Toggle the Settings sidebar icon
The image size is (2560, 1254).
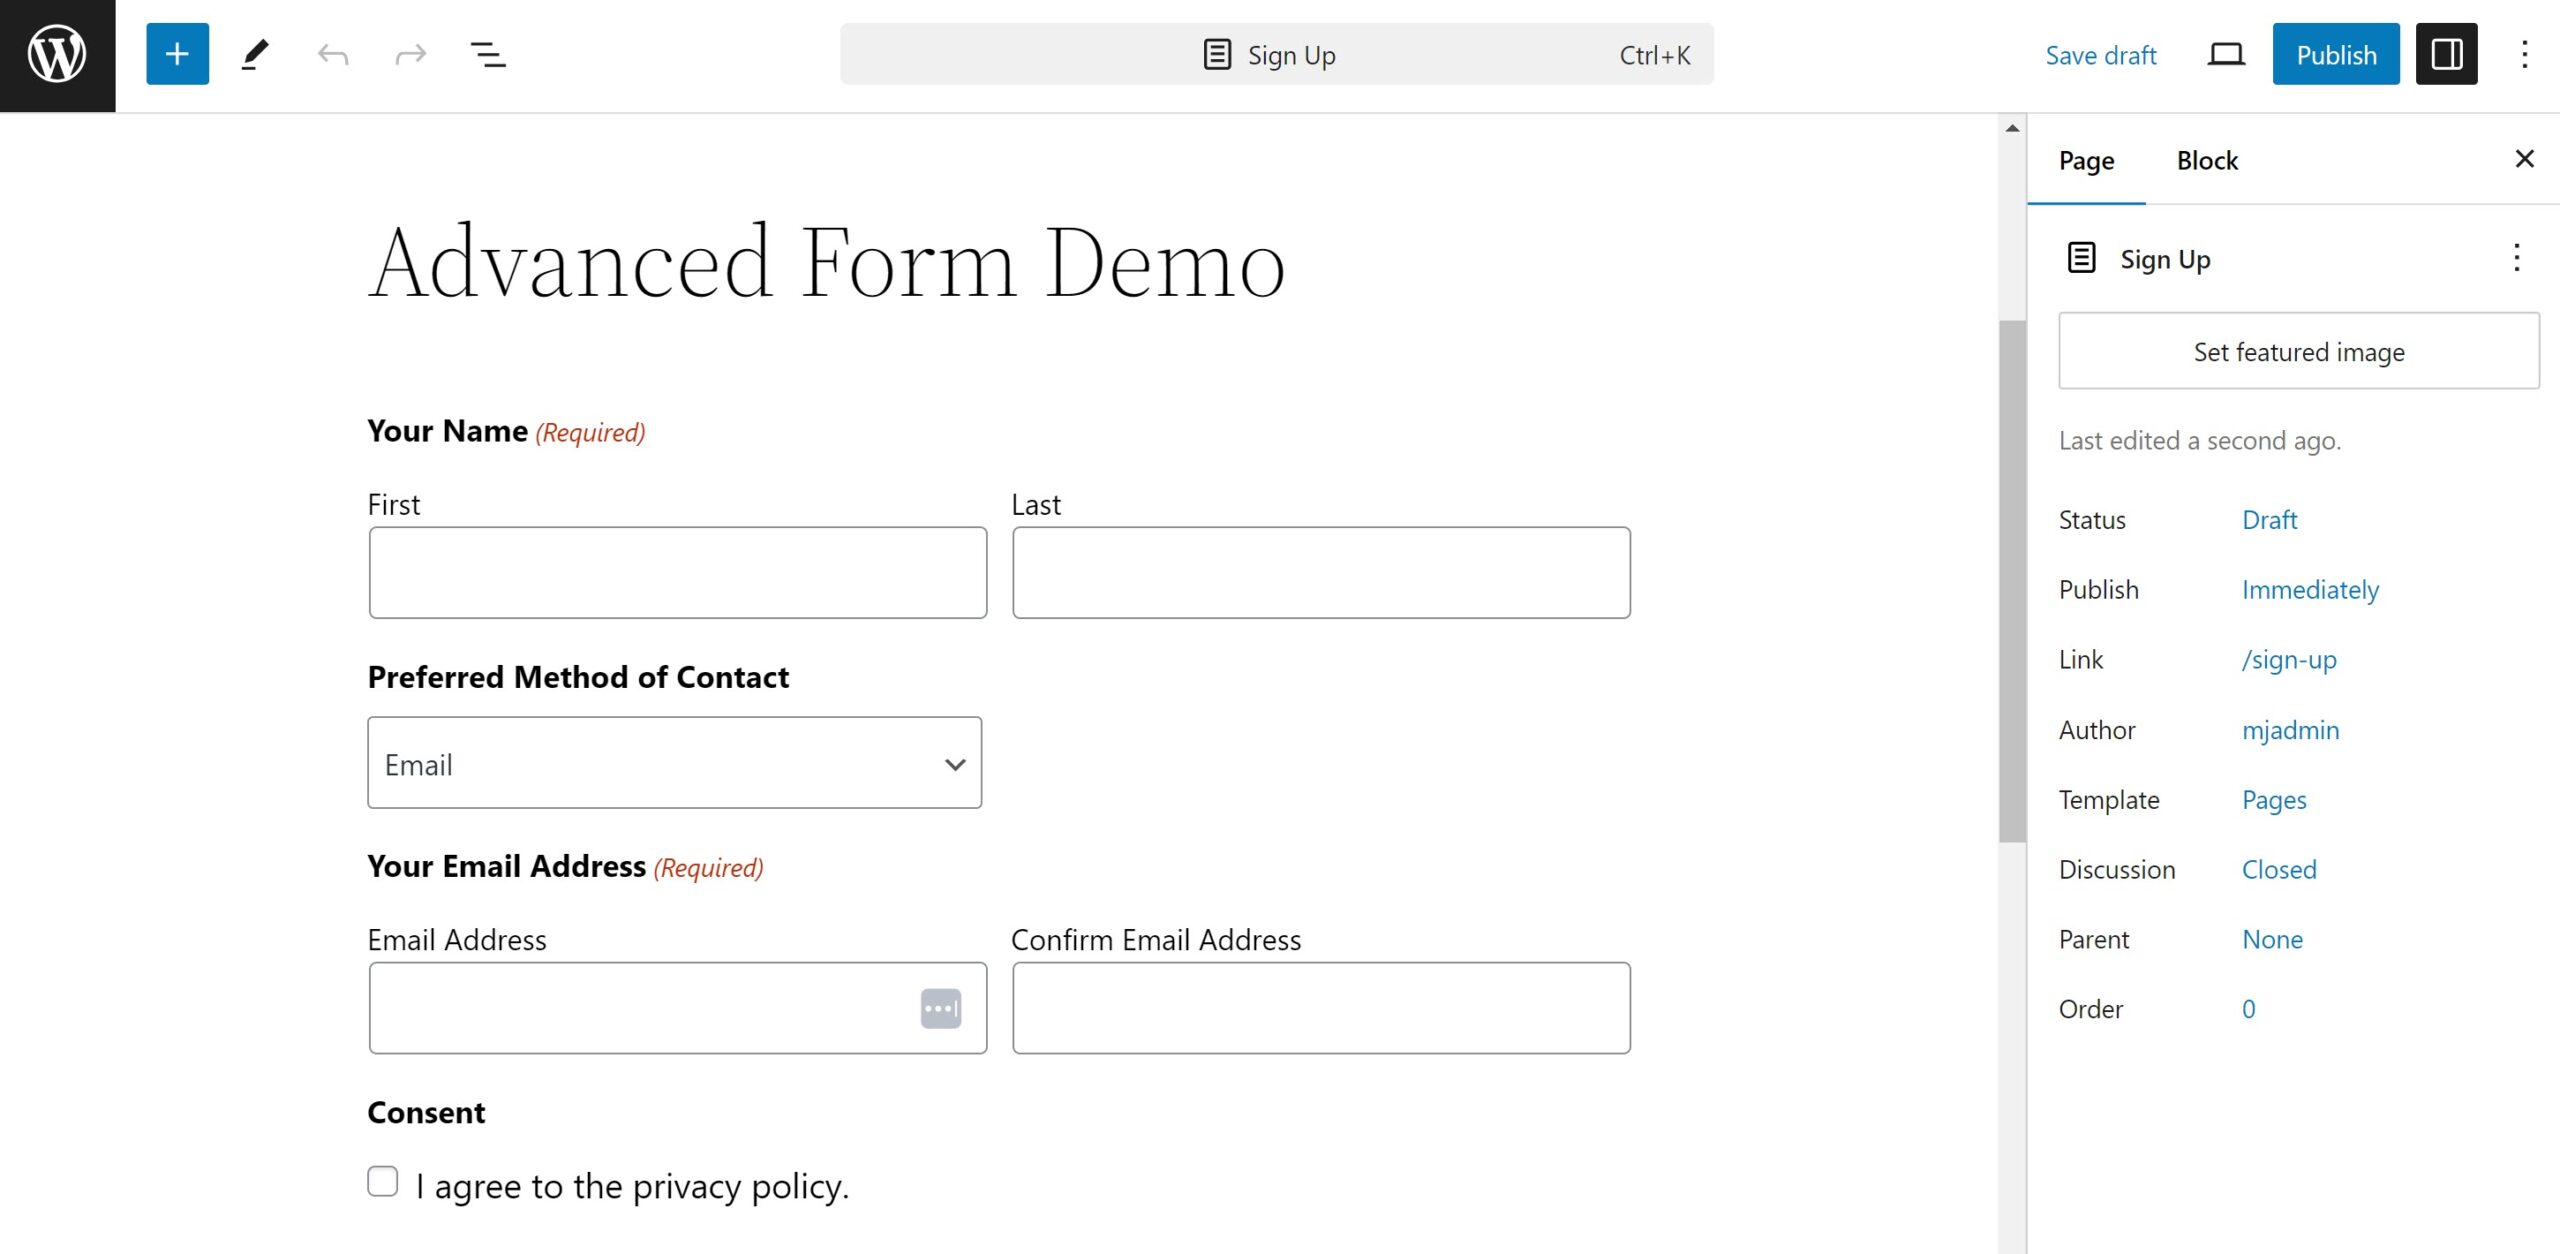pos(2446,54)
